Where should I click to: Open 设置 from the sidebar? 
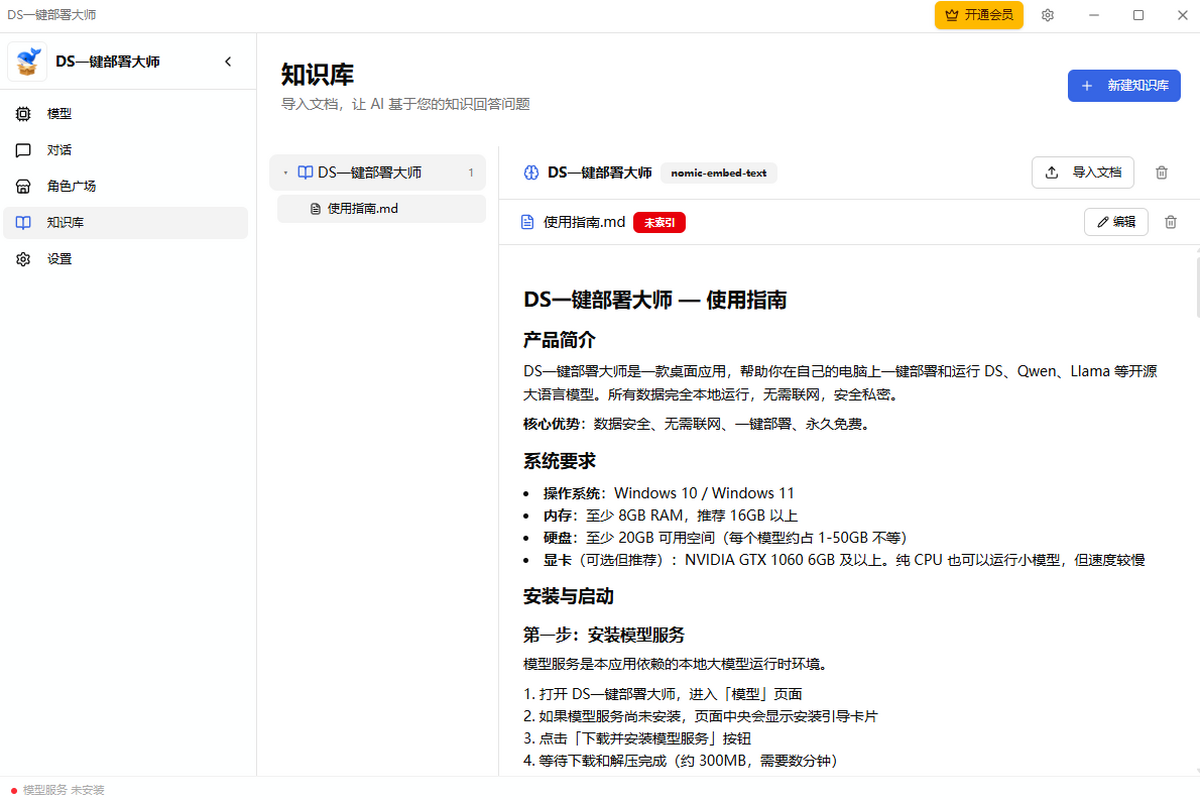click(125, 259)
